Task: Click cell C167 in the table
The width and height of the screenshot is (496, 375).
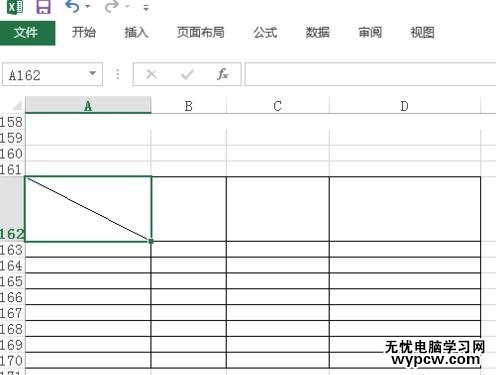Action: point(278,313)
